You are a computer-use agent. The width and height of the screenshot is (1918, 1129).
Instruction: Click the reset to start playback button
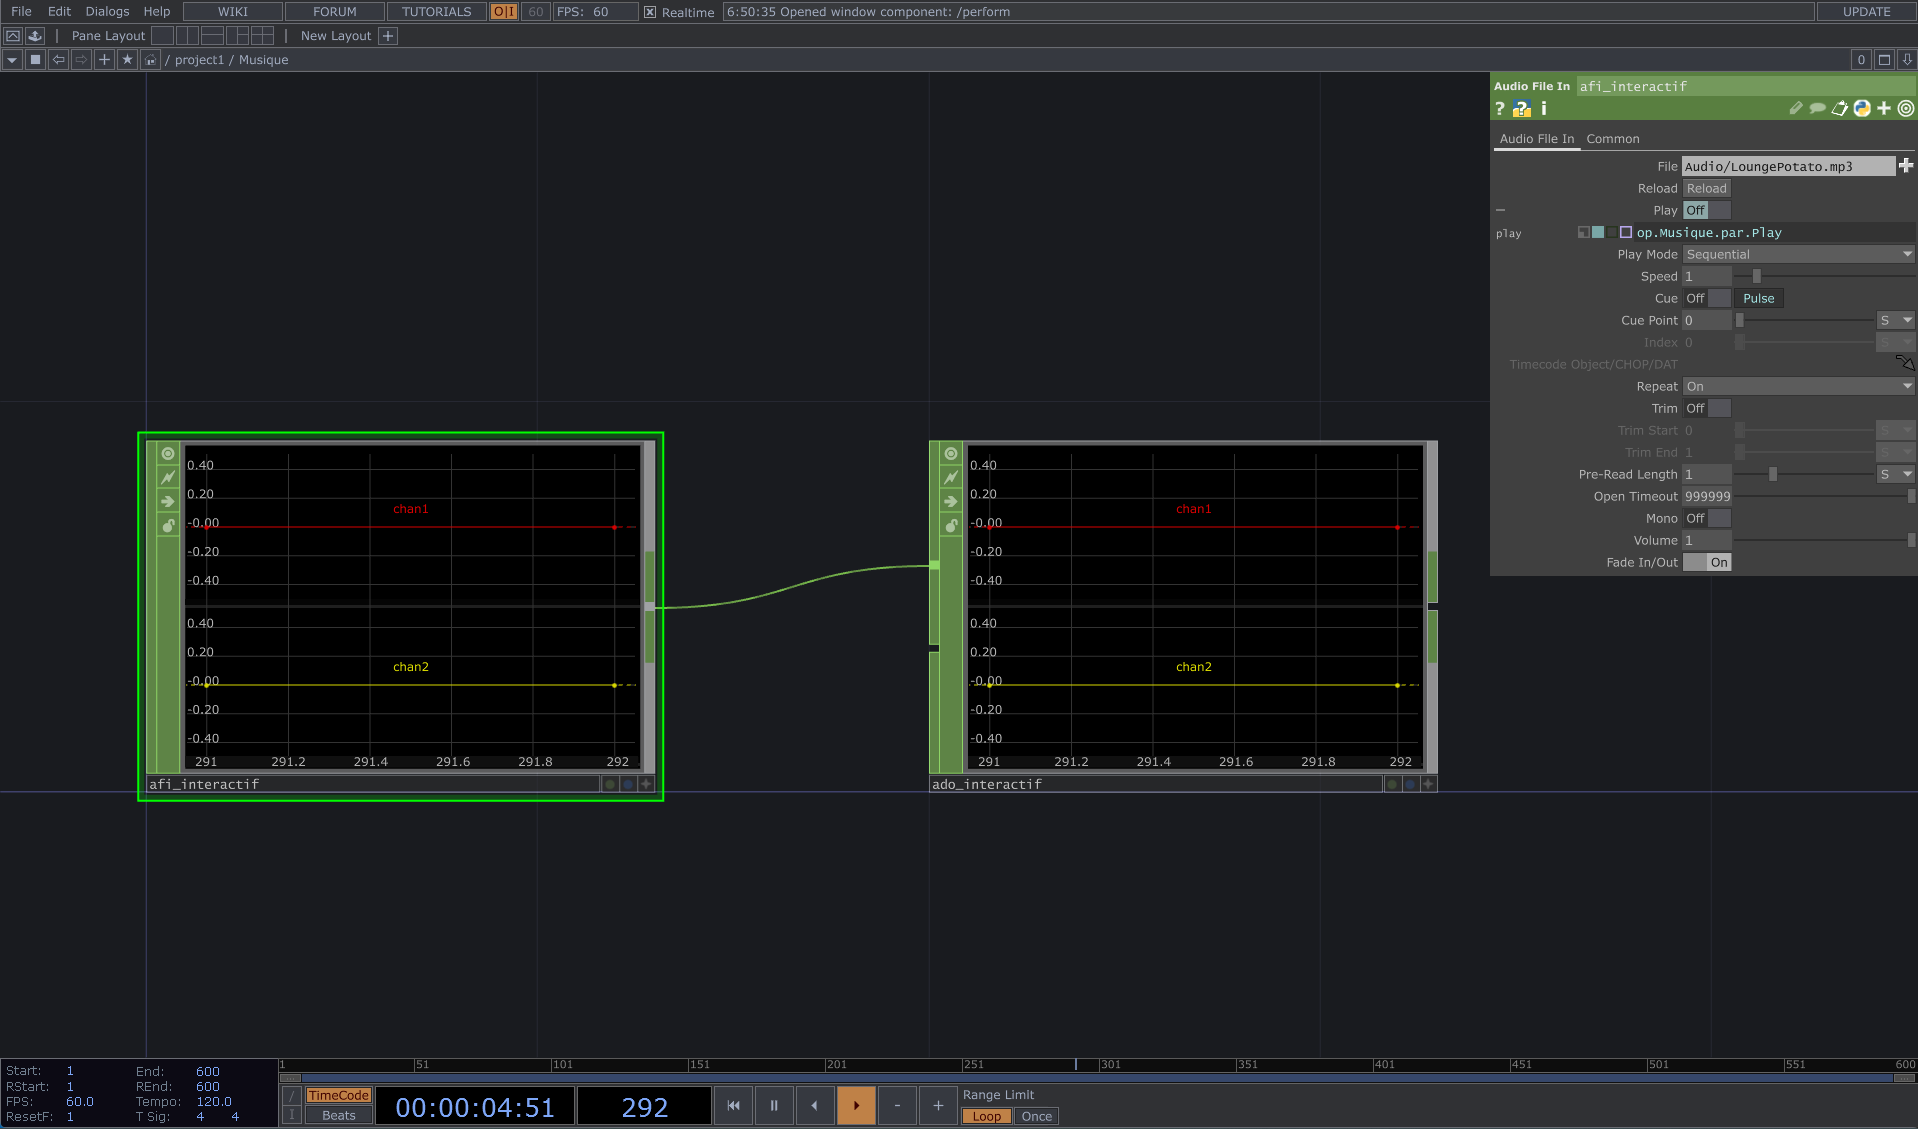click(x=733, y=1106)
